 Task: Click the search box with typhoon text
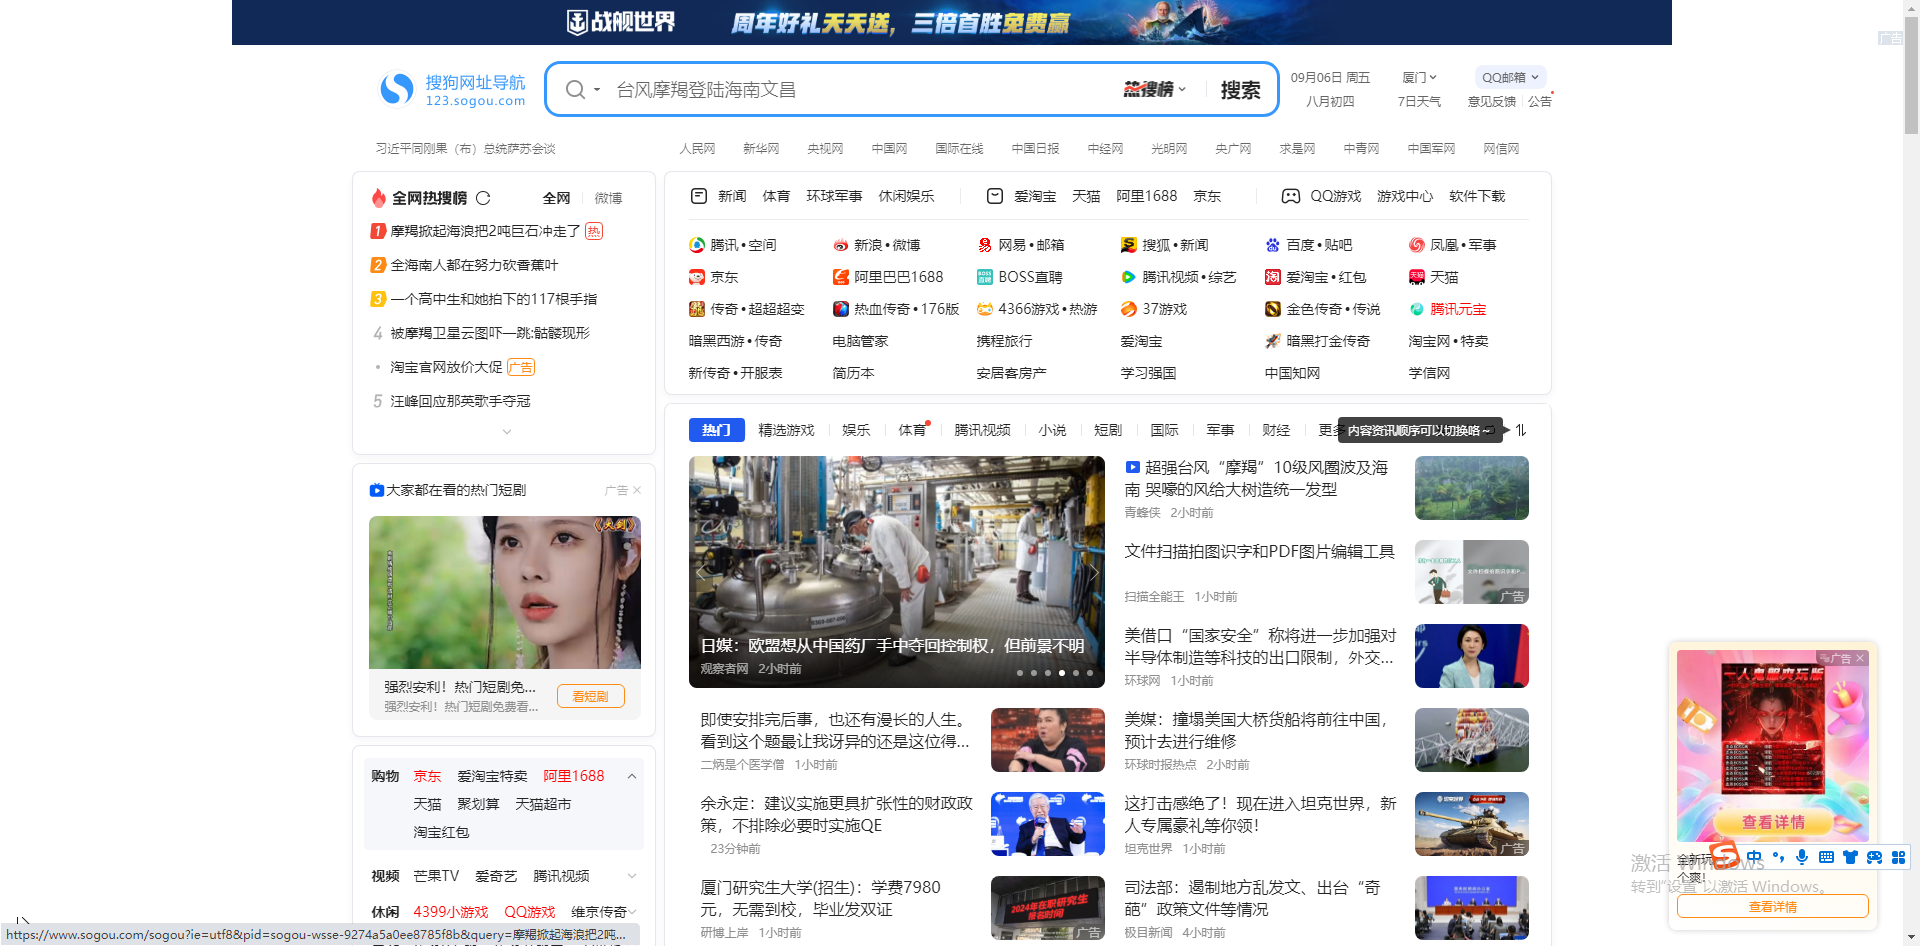click(860, 90)
